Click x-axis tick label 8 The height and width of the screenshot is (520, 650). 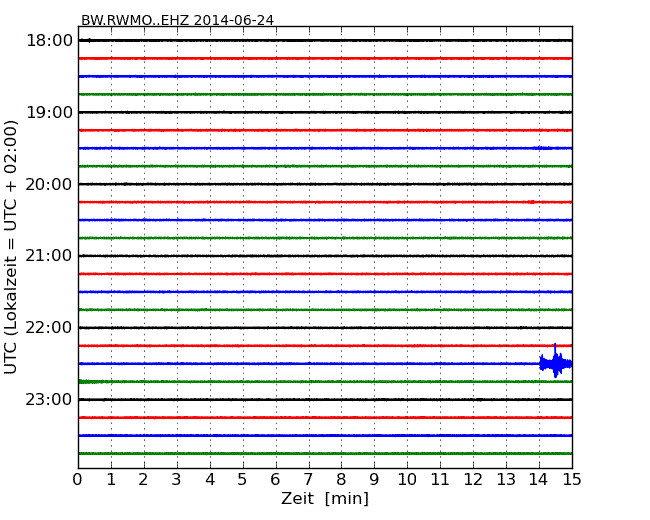341,479
